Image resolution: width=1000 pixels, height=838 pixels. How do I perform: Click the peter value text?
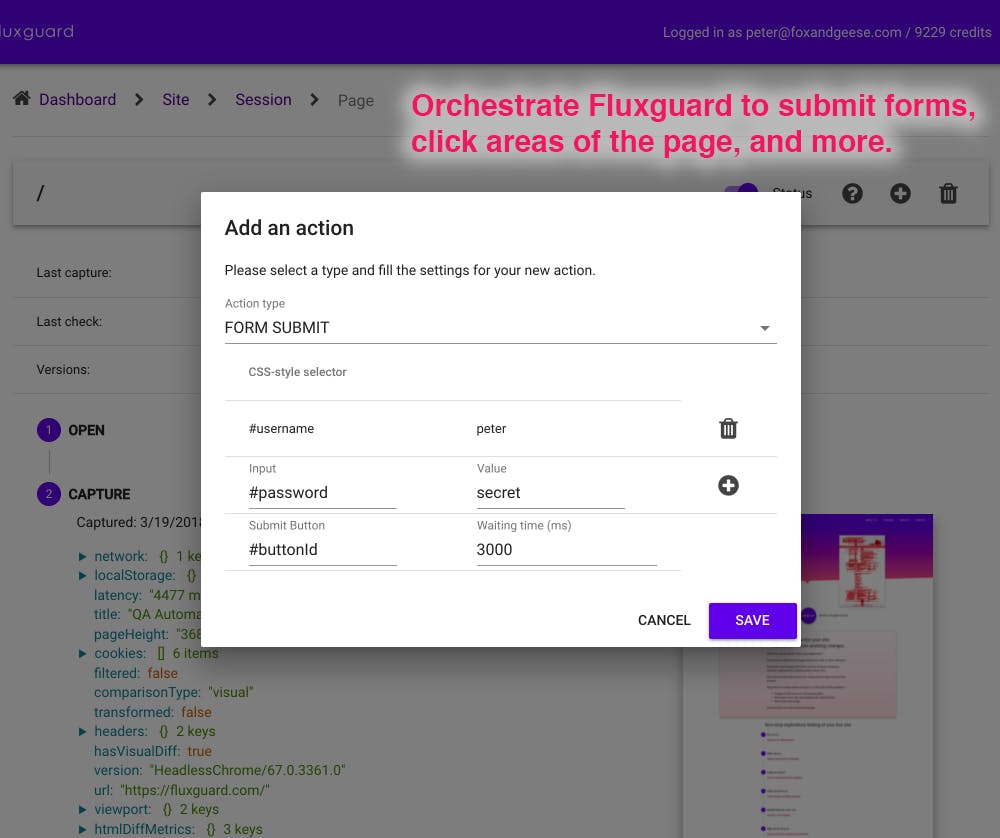[x=491, y=429]
